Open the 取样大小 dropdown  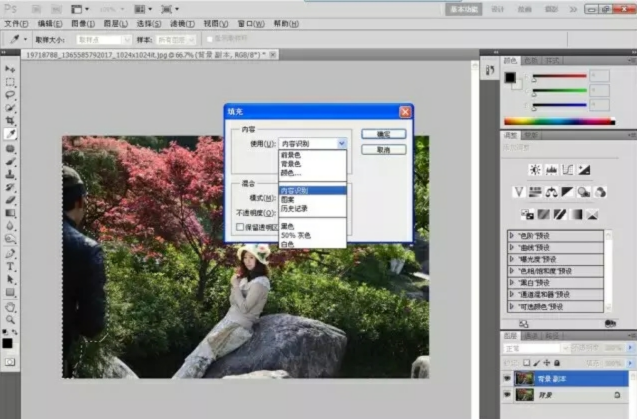pyautogui.click(x=104, y=40)
